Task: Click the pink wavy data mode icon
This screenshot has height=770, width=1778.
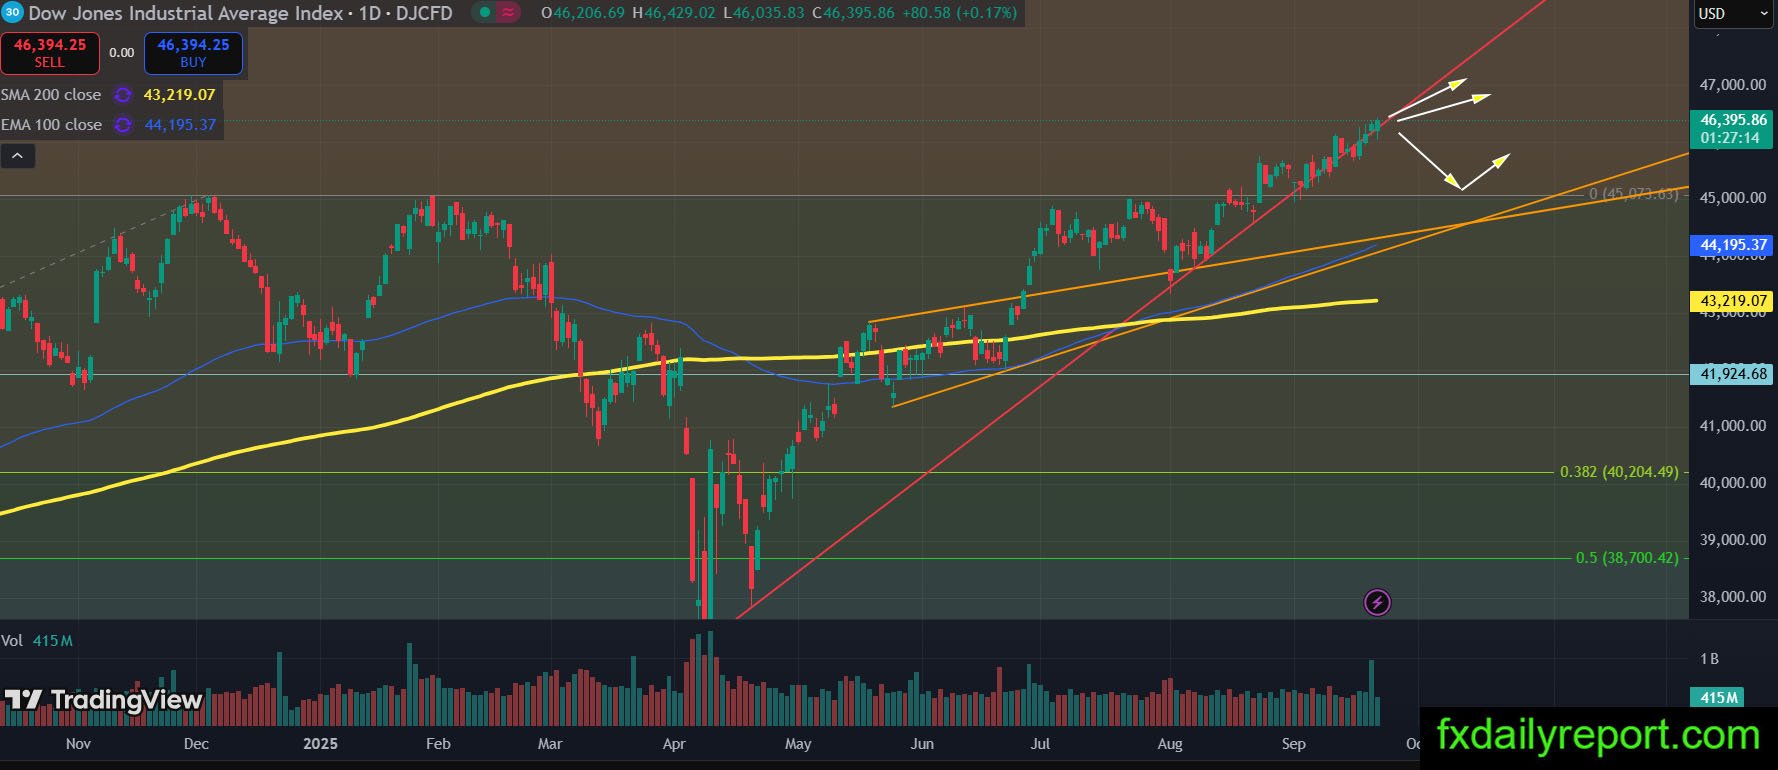Action: coord(509,13)
